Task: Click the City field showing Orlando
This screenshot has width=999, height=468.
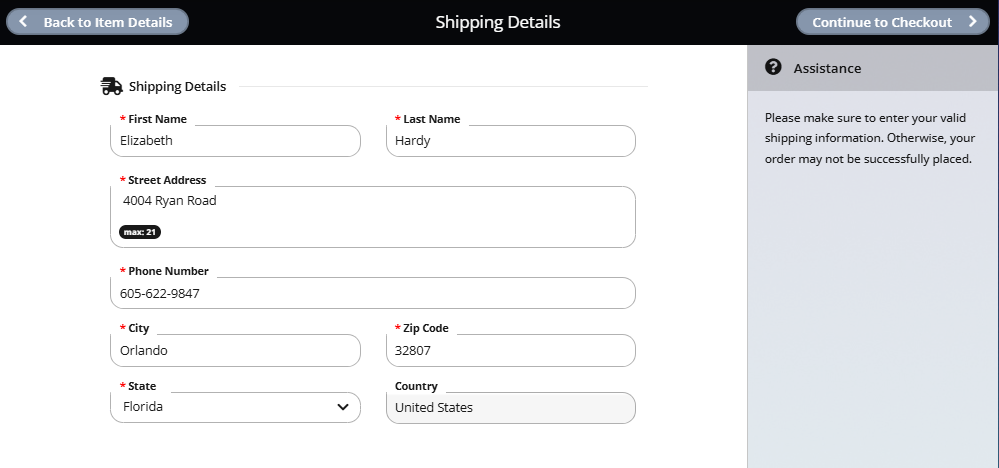Action: point(235,351)
